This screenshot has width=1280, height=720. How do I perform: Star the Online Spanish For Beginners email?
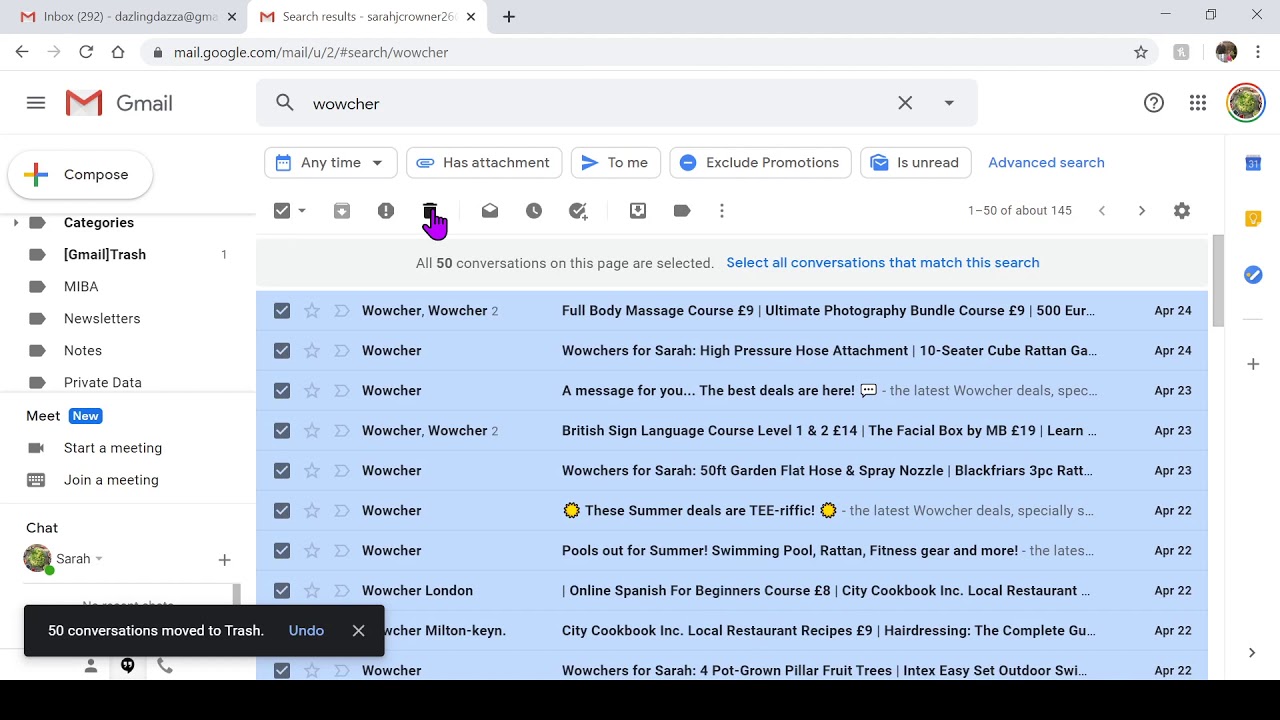click(x=312, y=591)
